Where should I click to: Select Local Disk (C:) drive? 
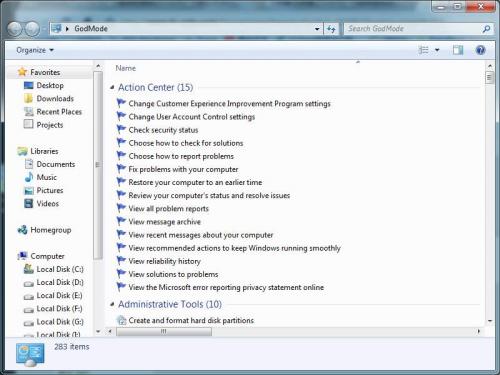(60, 269)
